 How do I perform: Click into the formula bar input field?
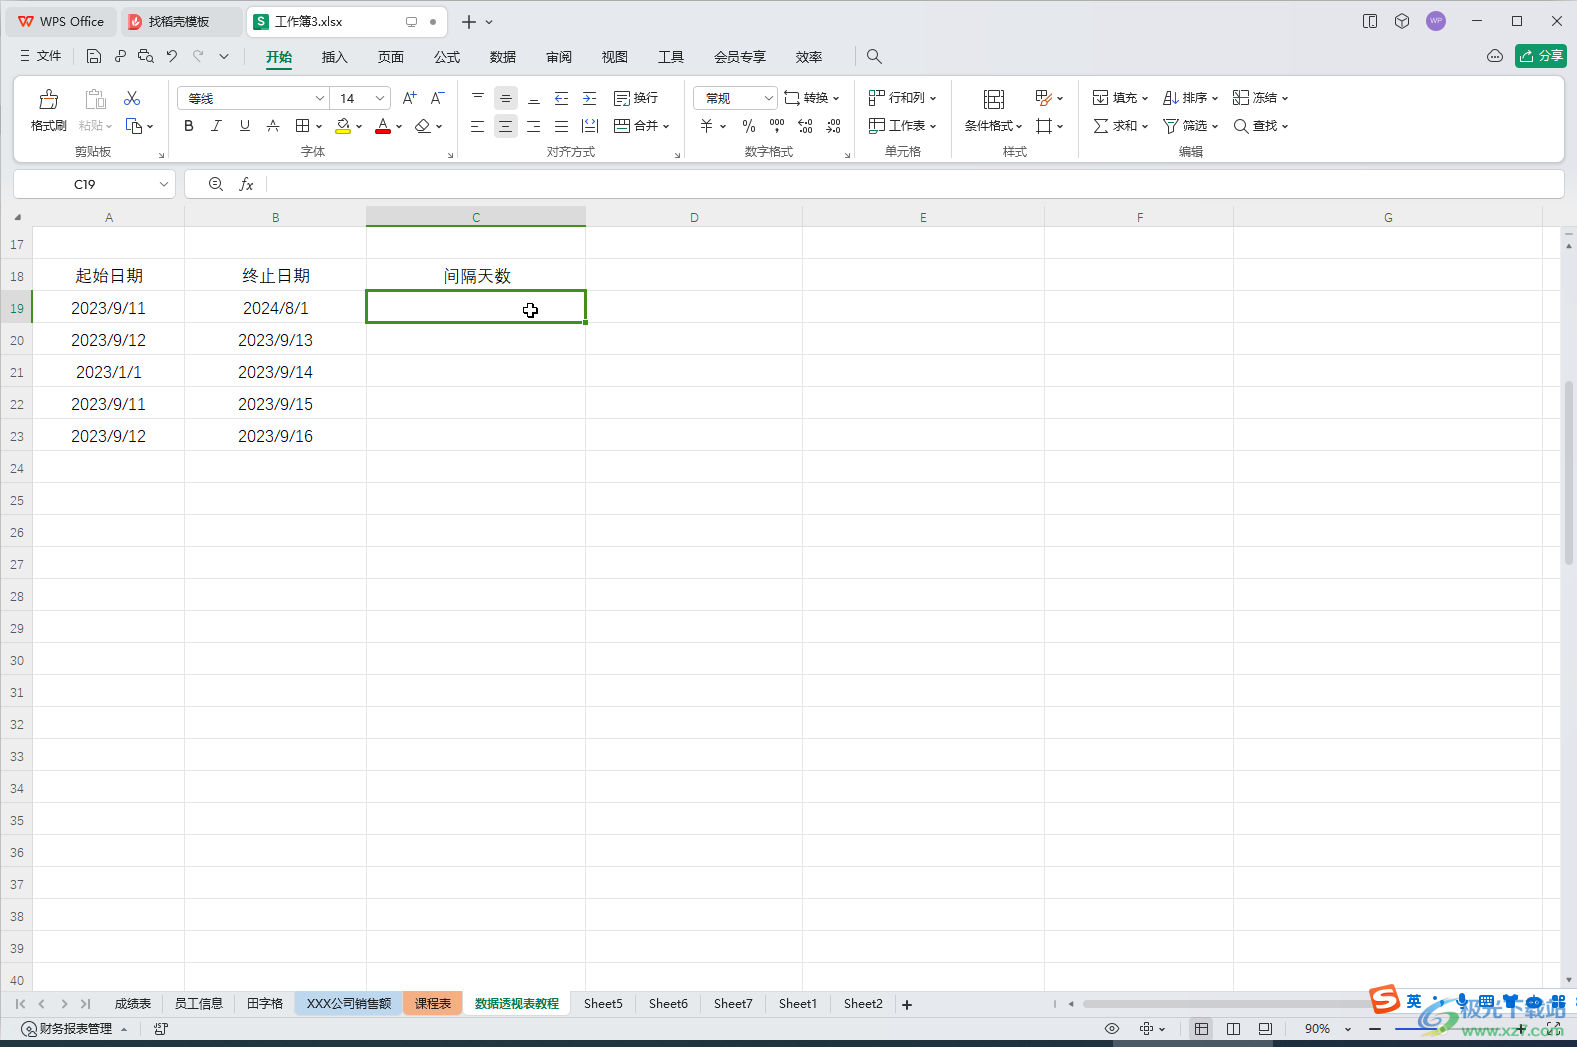pyautogui.click(x=915, y=184)
